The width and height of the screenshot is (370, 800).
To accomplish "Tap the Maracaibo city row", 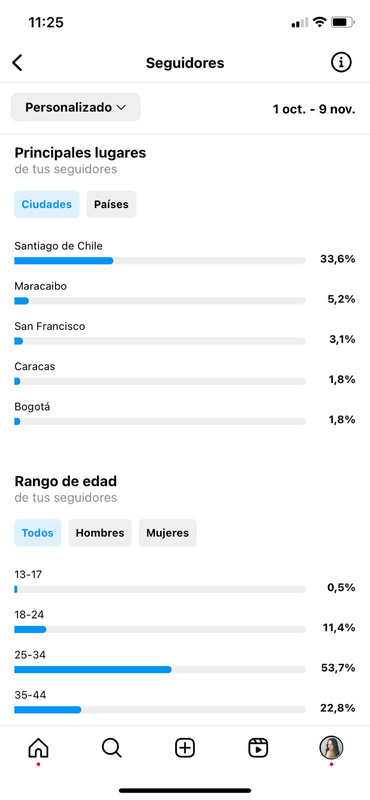I will (x=185, y=293).
